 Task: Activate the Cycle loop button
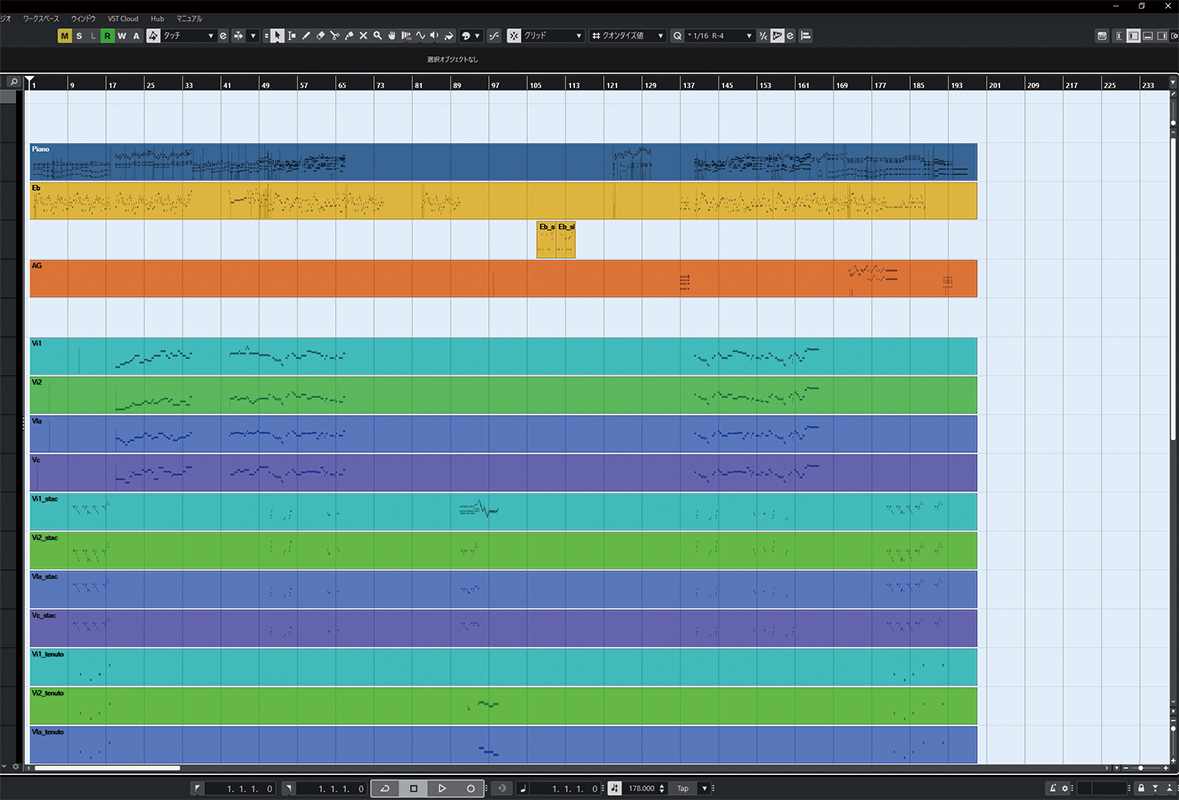coord(385,788)
